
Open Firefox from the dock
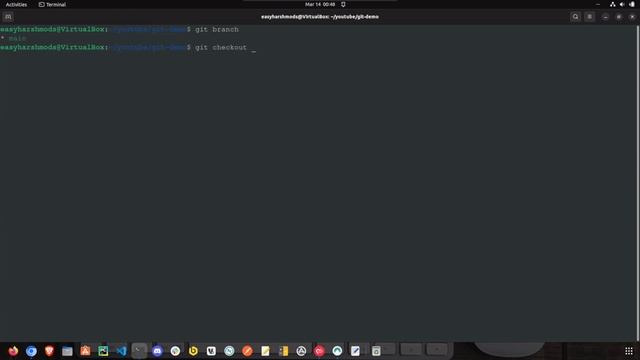pyautogui.click(x=13, y=351)
